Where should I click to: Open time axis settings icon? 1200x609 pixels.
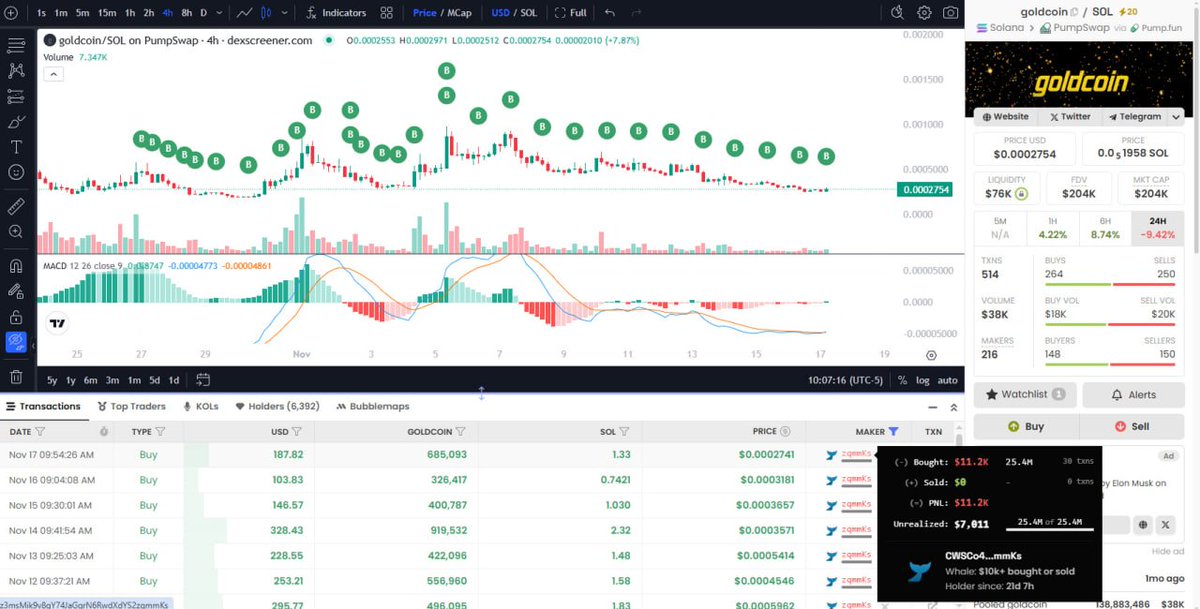(x=932, y=355)
